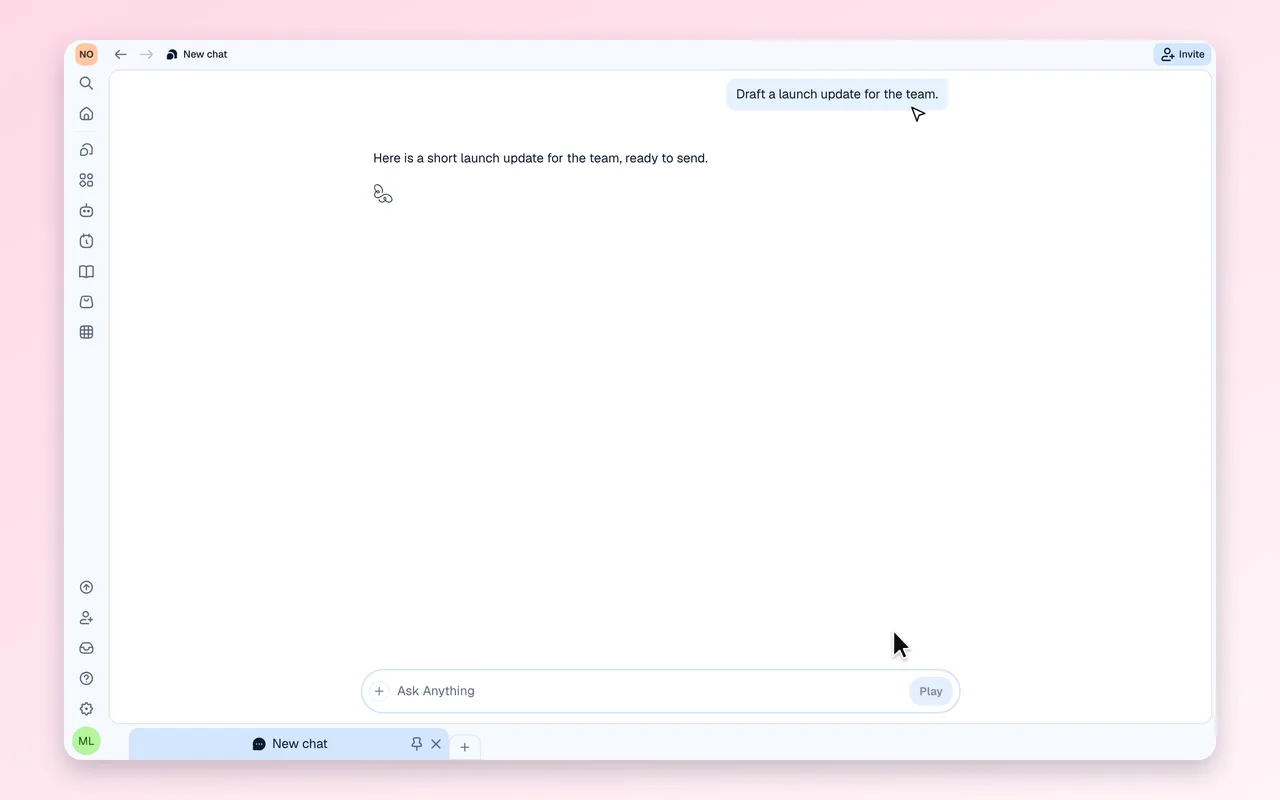The width and height of the screenshot is (1280, 800).
Task: Open the search icon in sidebar
Action: tap(86, 84)
